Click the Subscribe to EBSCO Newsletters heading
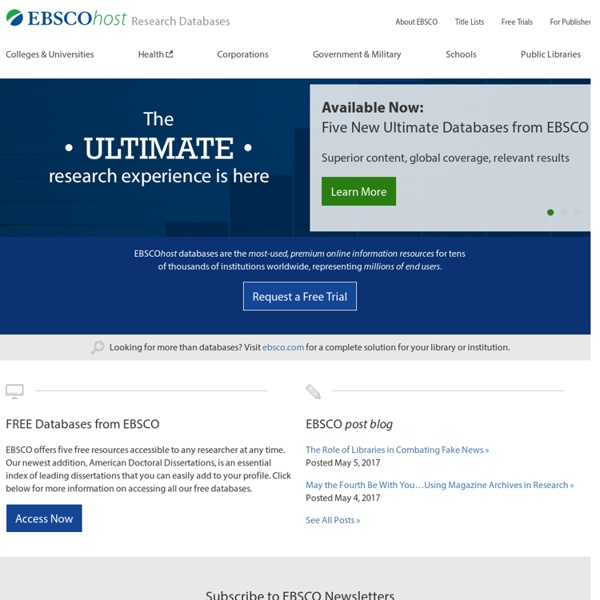The height and width of the screenshot is (600, 600). pos(300,595)
